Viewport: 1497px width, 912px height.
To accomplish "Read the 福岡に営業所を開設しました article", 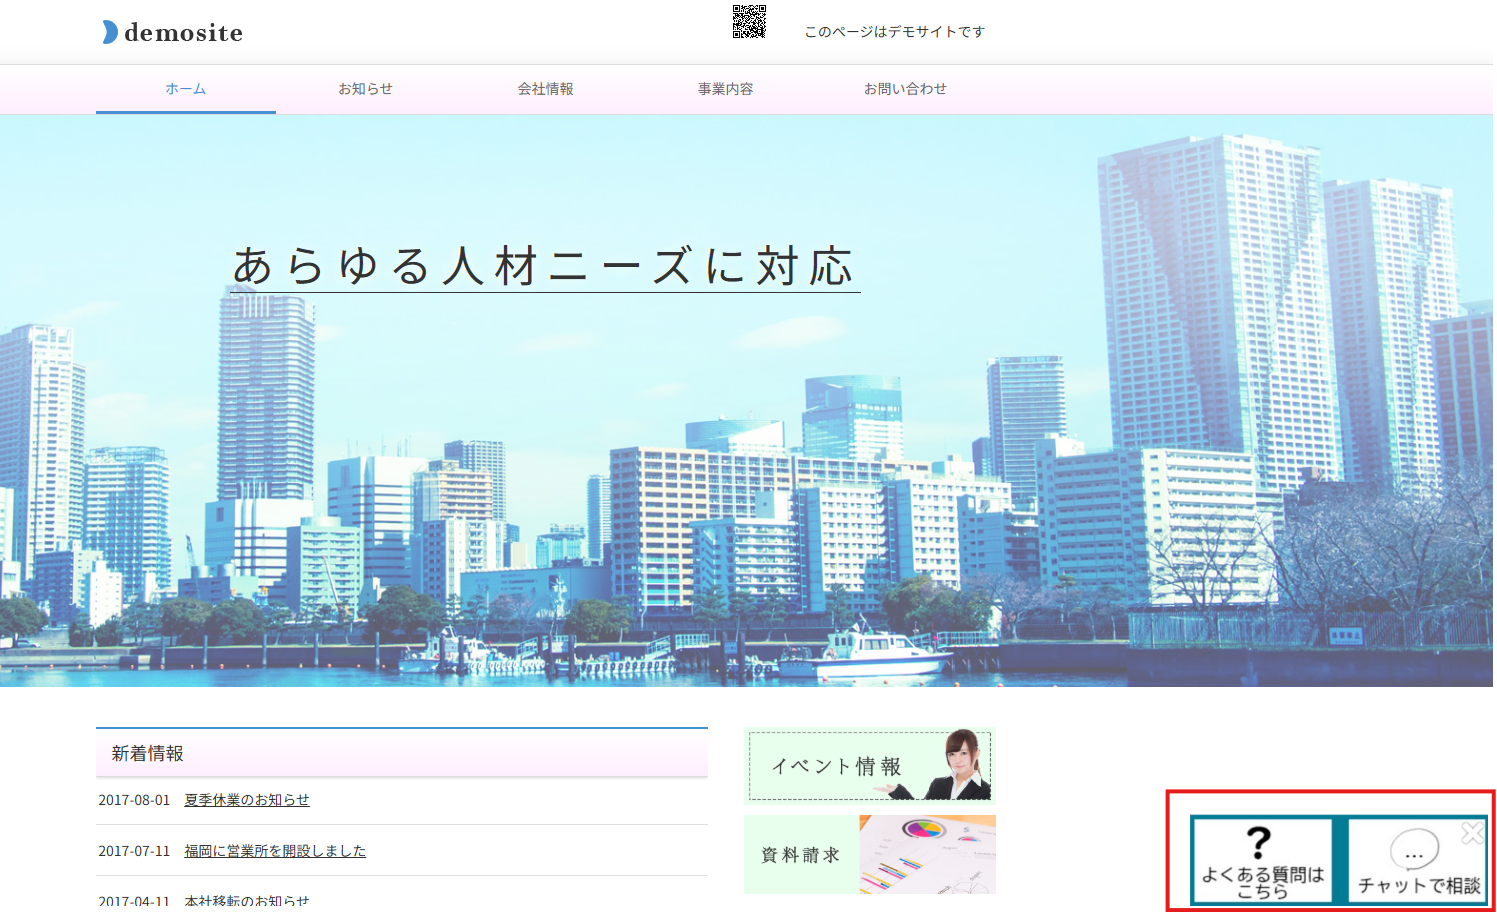I will tap(275, 851).
